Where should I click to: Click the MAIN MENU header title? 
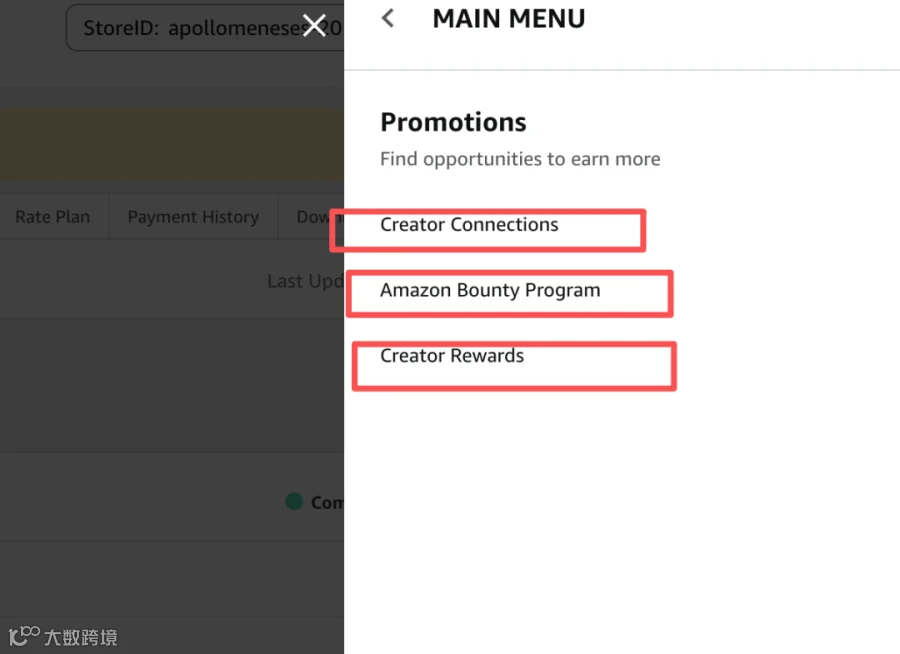click(509, 19)
